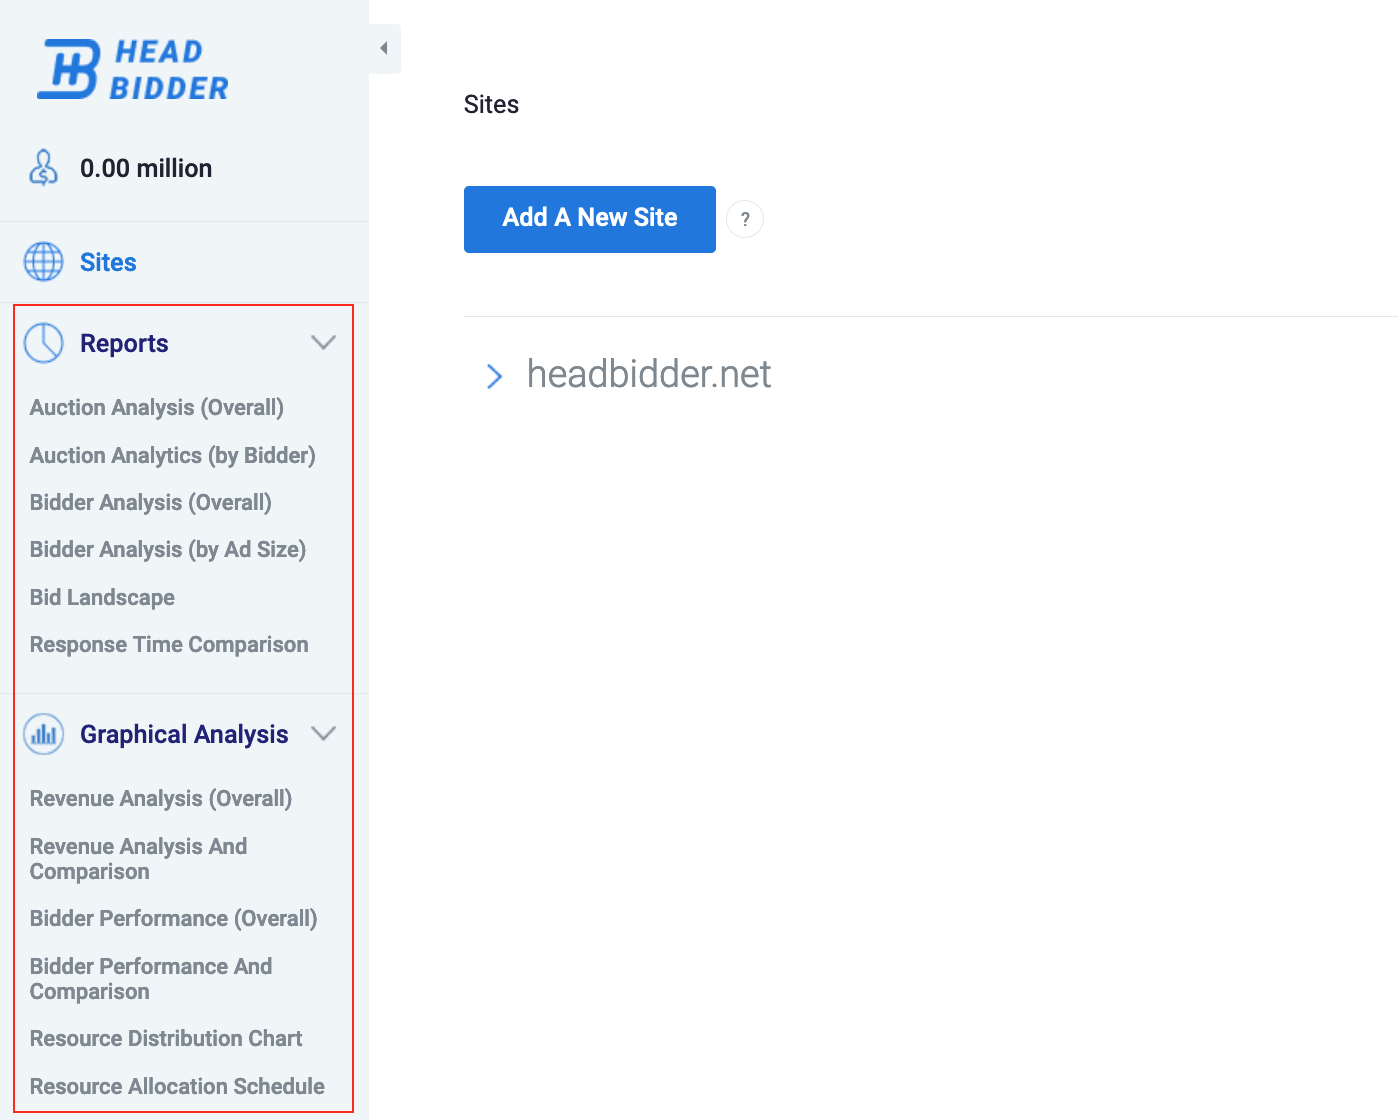View Response Time Comparison report
Viewport: 1398px width, 1120px height.
pyautogui.click(x=169, y=645)
